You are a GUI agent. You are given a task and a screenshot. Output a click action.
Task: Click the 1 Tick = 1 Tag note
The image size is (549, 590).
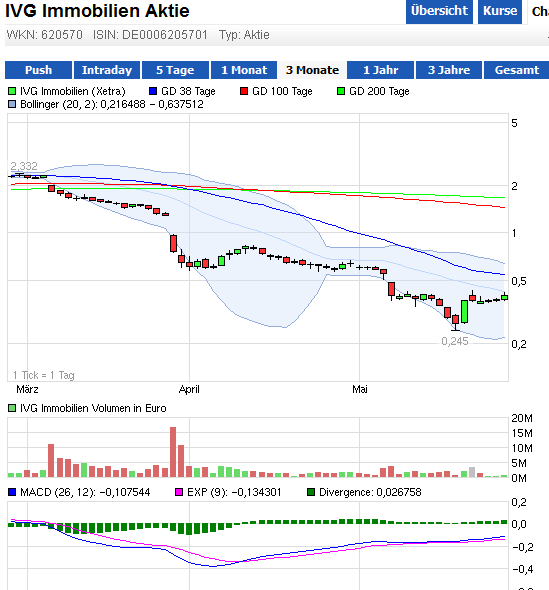pyautogui.click(x=44, y=375)
